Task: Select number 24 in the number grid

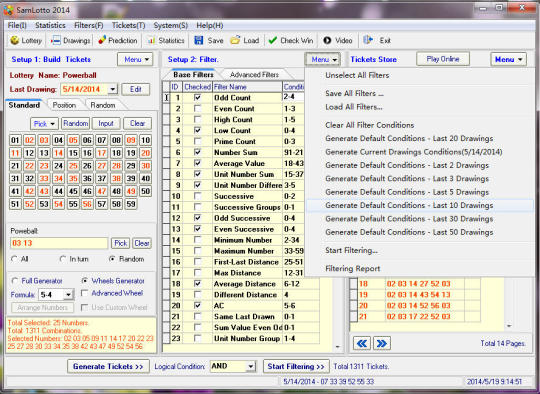Action: pyautogui.click(x=58, y=166)
